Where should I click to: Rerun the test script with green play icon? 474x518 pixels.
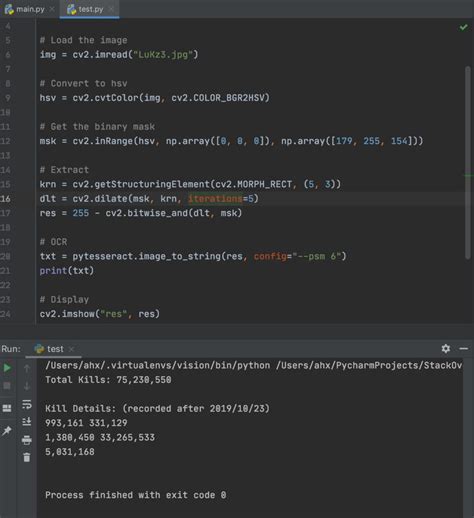7,368
